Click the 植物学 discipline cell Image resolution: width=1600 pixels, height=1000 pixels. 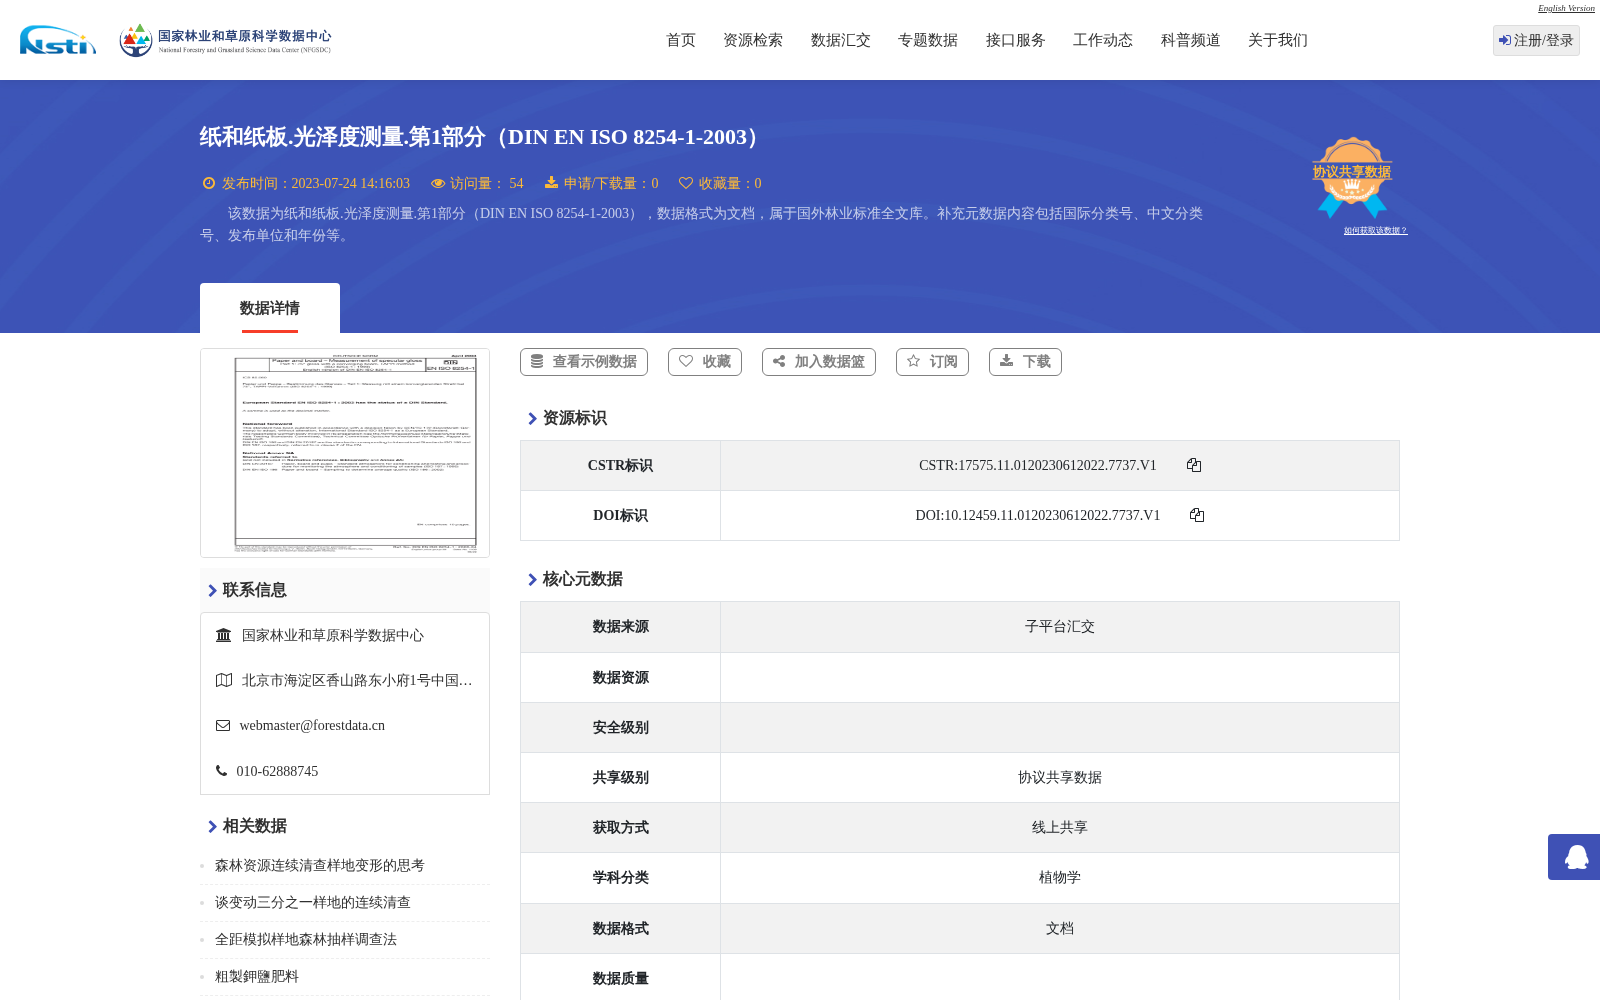click(x=1060, y=878)
